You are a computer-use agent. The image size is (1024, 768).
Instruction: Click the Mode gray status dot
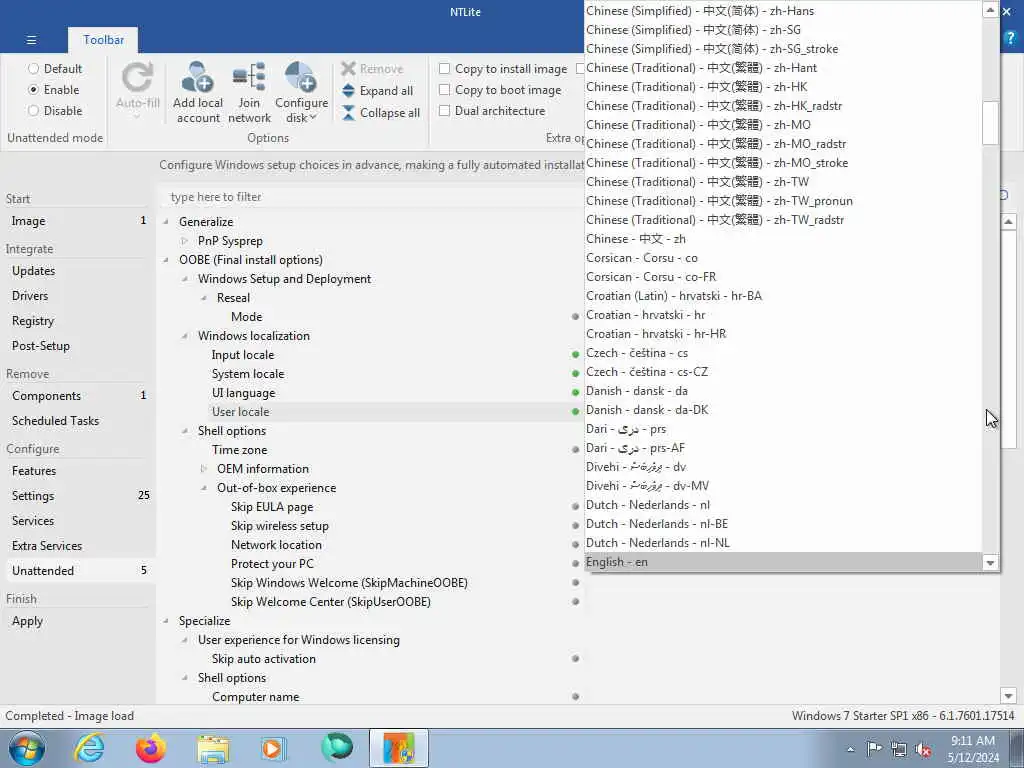pyautogui.click(x=575, y=316)
